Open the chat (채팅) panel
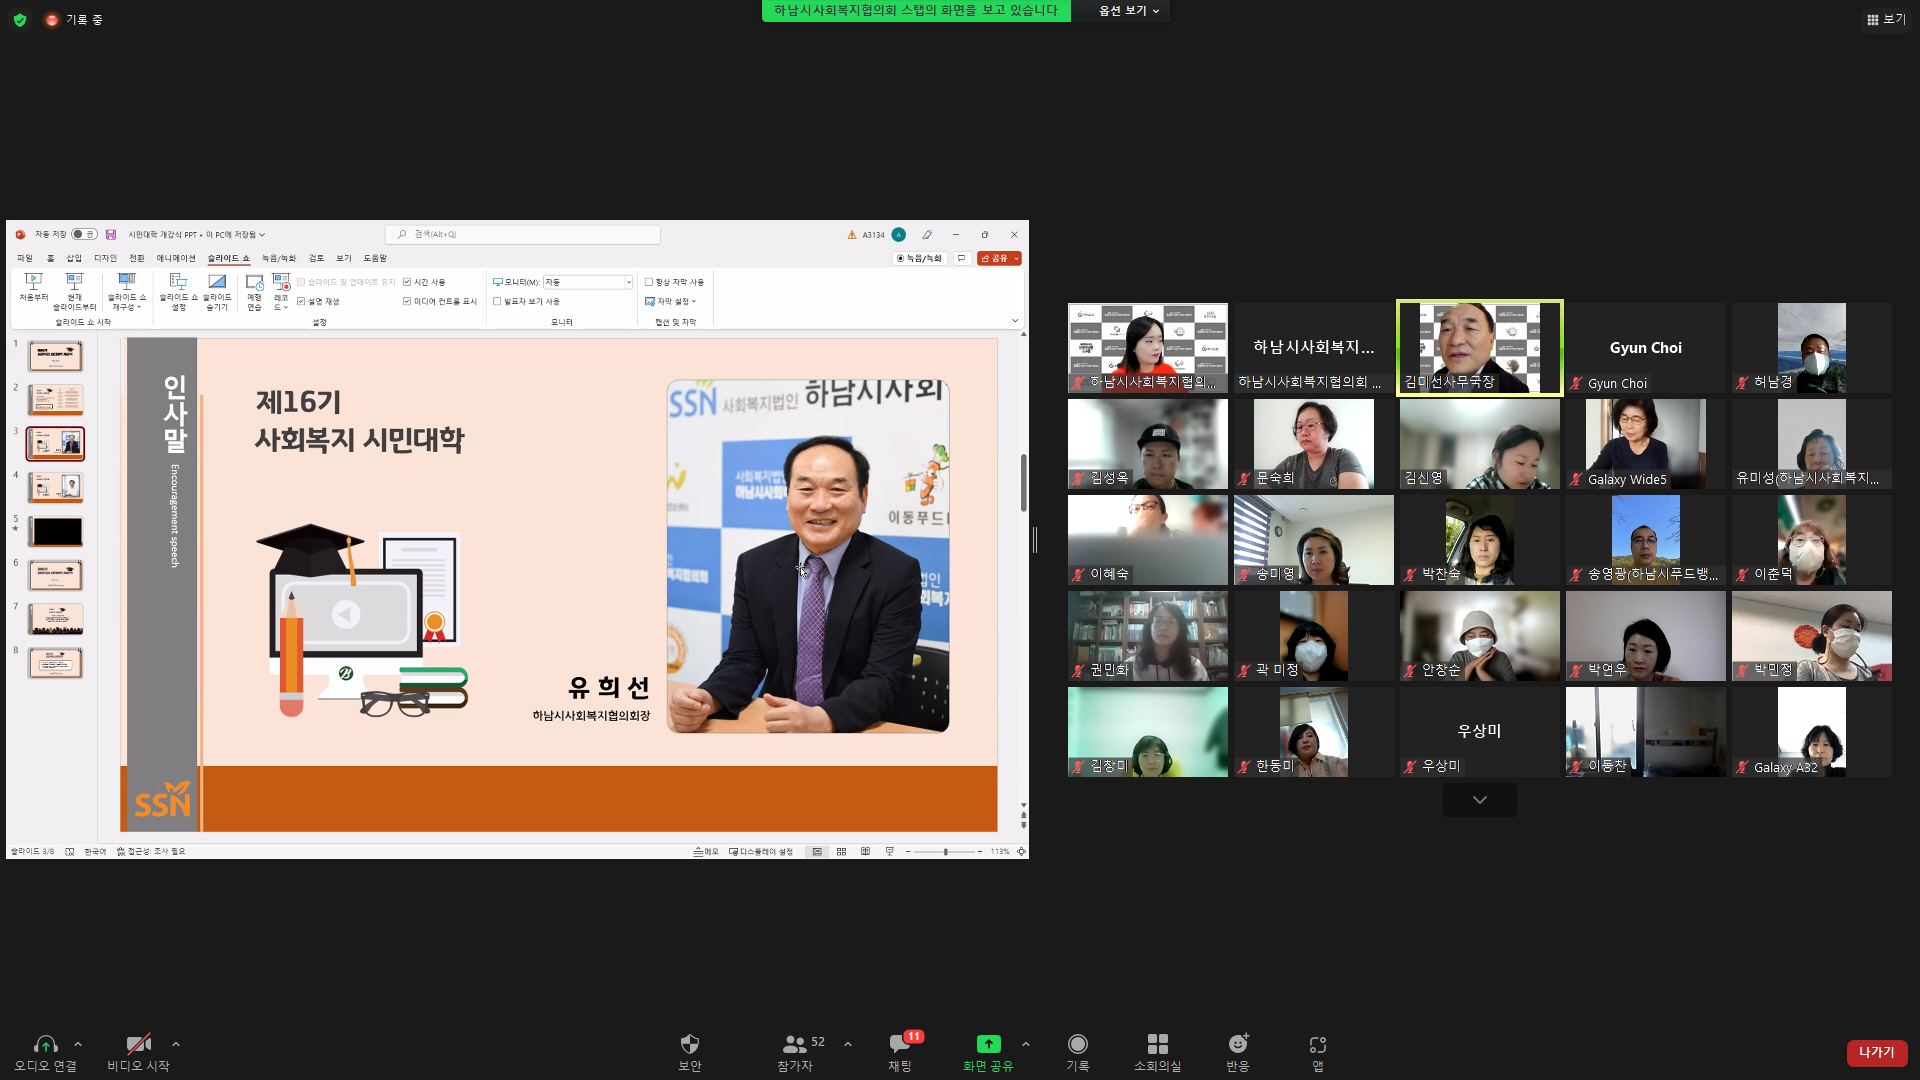 pos(899,1044)
